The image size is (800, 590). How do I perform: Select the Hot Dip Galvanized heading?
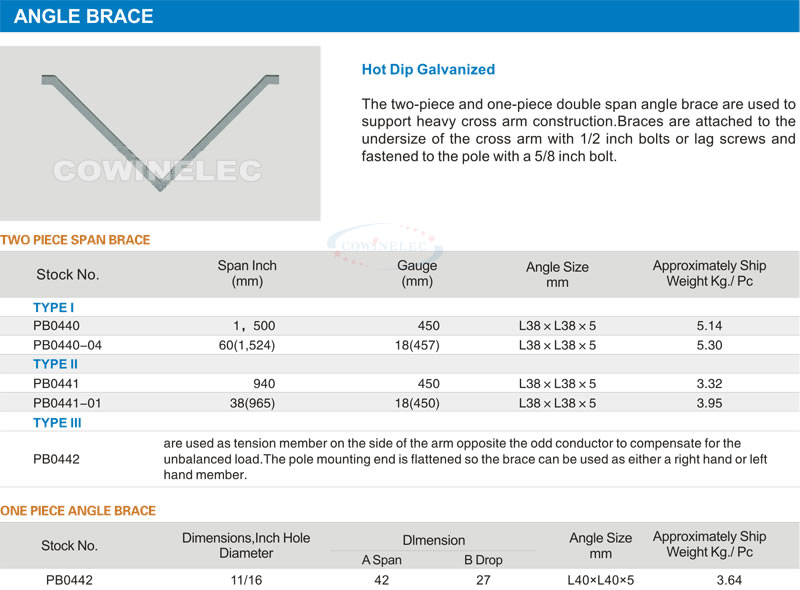pyautogui.click(x=428, y=70)
